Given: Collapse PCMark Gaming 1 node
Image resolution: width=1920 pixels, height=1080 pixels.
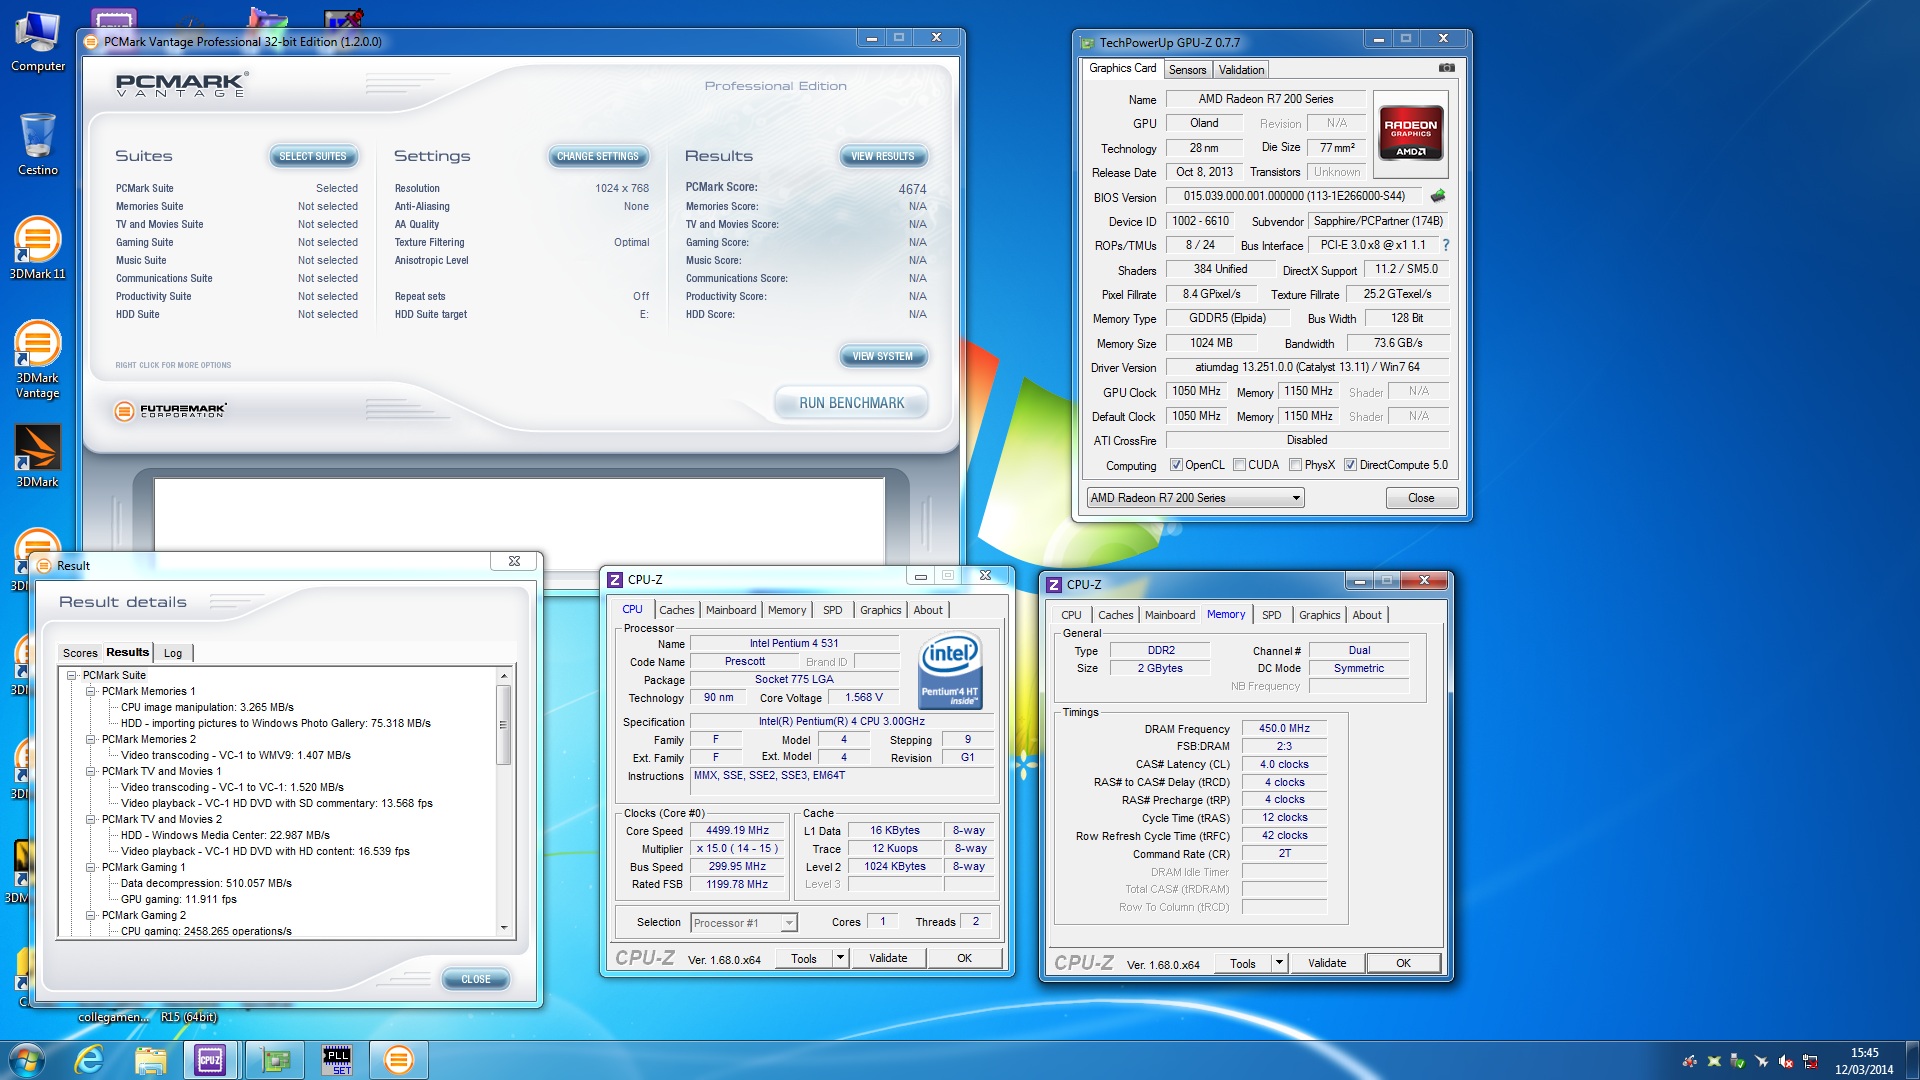Looking at the screenshot, I should [x=91, y=868].
